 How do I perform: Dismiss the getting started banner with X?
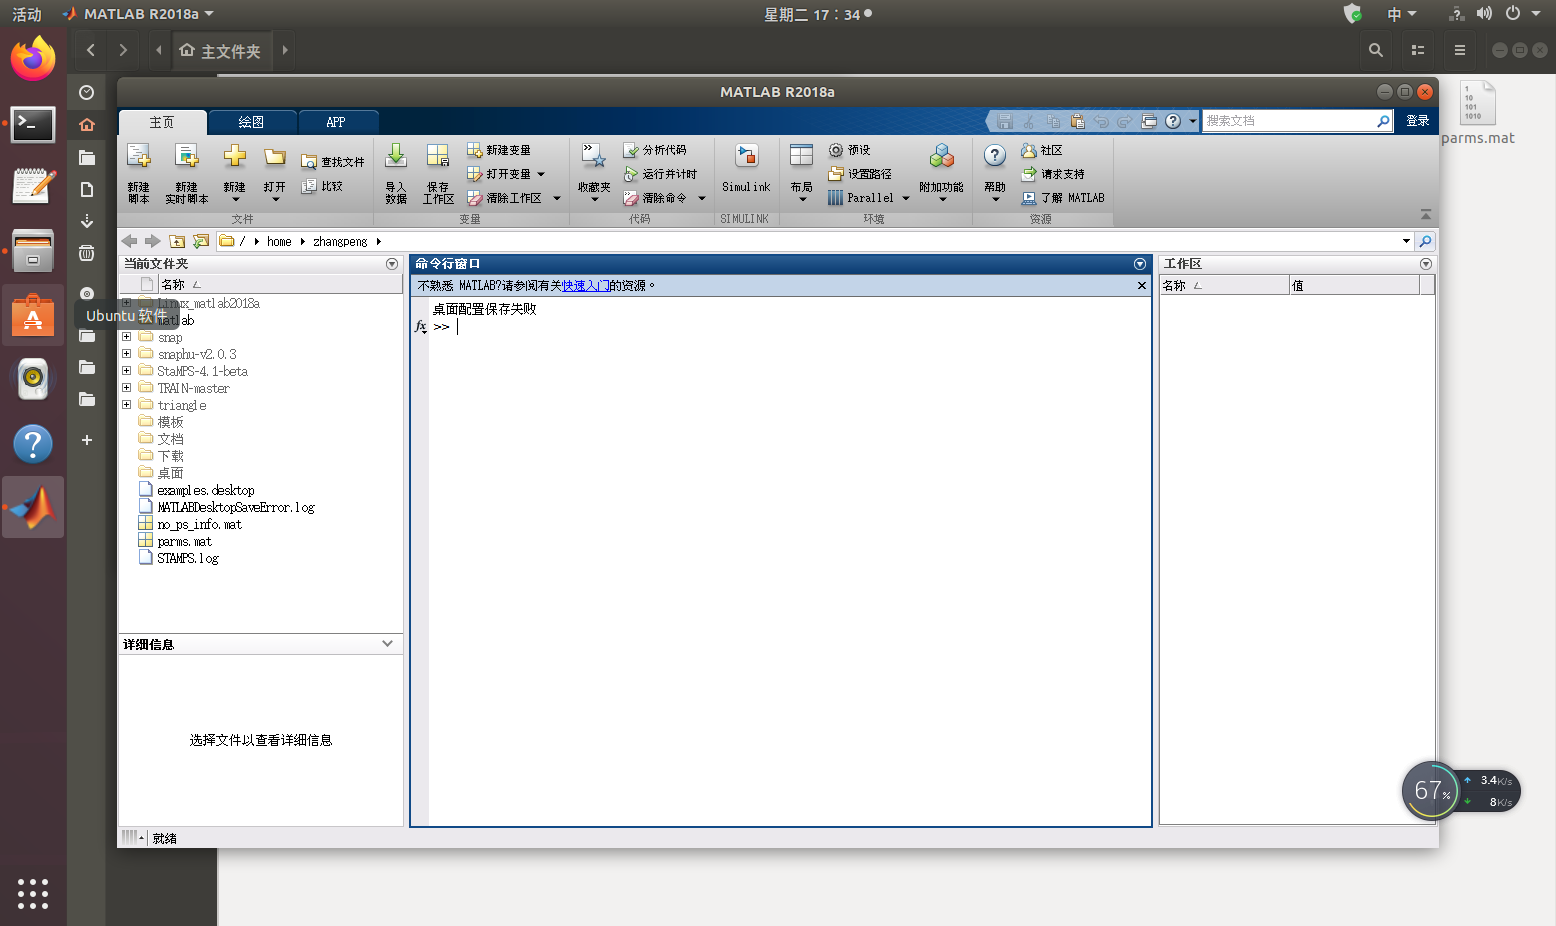coord(1142,286)
